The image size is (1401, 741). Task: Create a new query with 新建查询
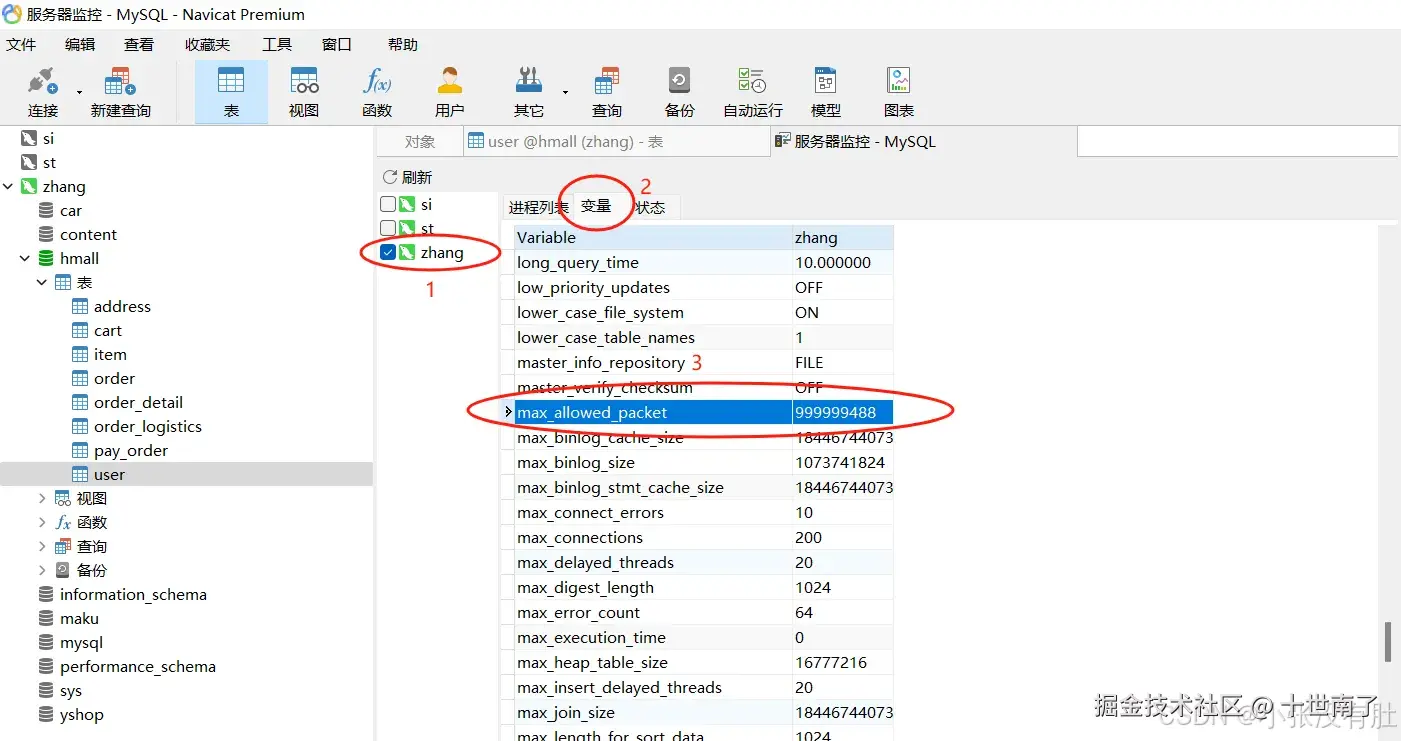[120, 92]
